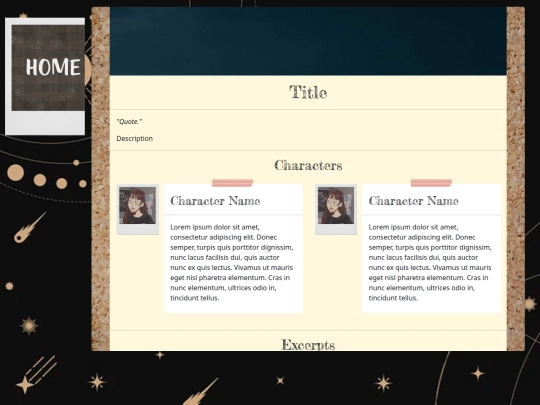The image size is (540, 405).
Task: Click the Excerpts section heading
Action: 308,345
